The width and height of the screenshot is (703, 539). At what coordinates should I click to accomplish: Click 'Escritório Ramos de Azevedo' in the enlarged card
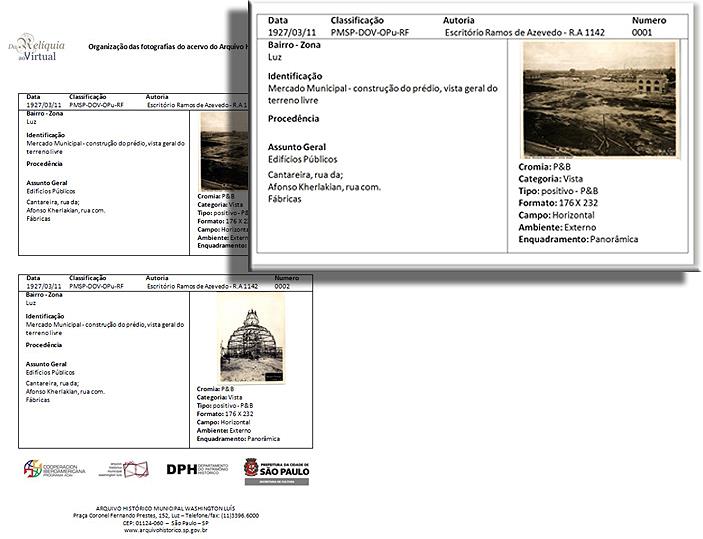tap(502, 32)
